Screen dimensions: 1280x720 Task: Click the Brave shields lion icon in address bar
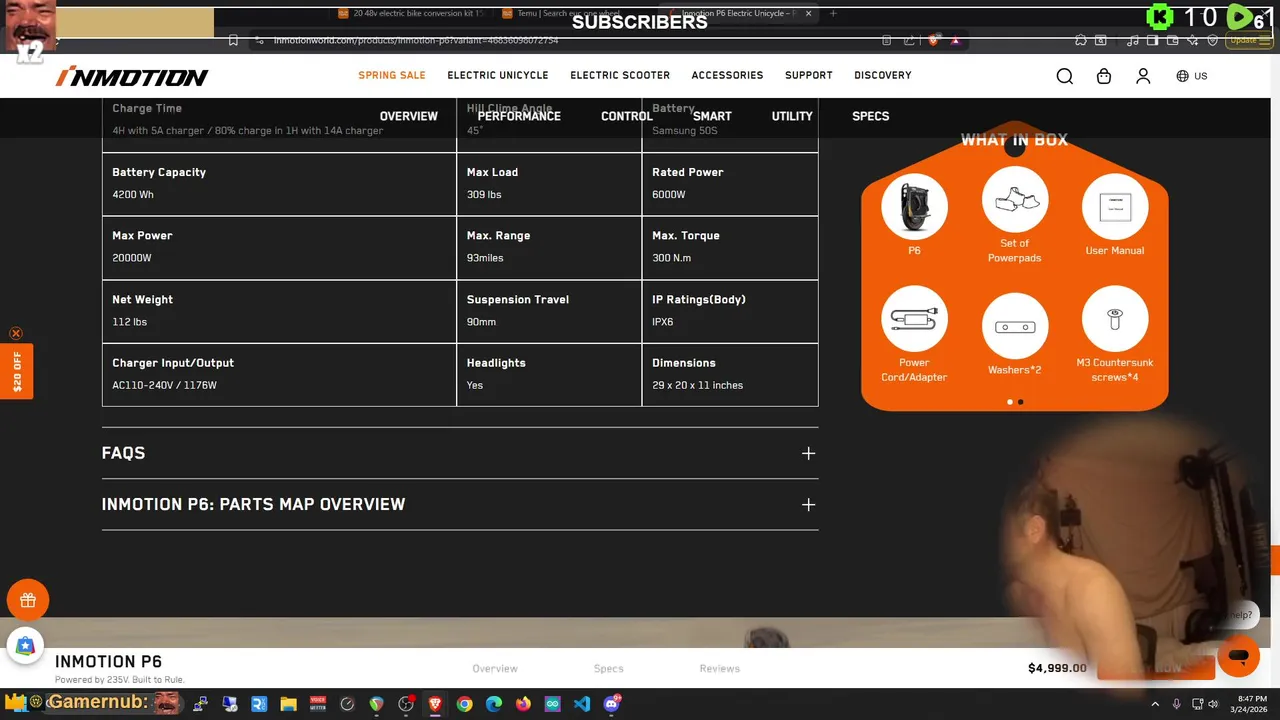(933, 40)
